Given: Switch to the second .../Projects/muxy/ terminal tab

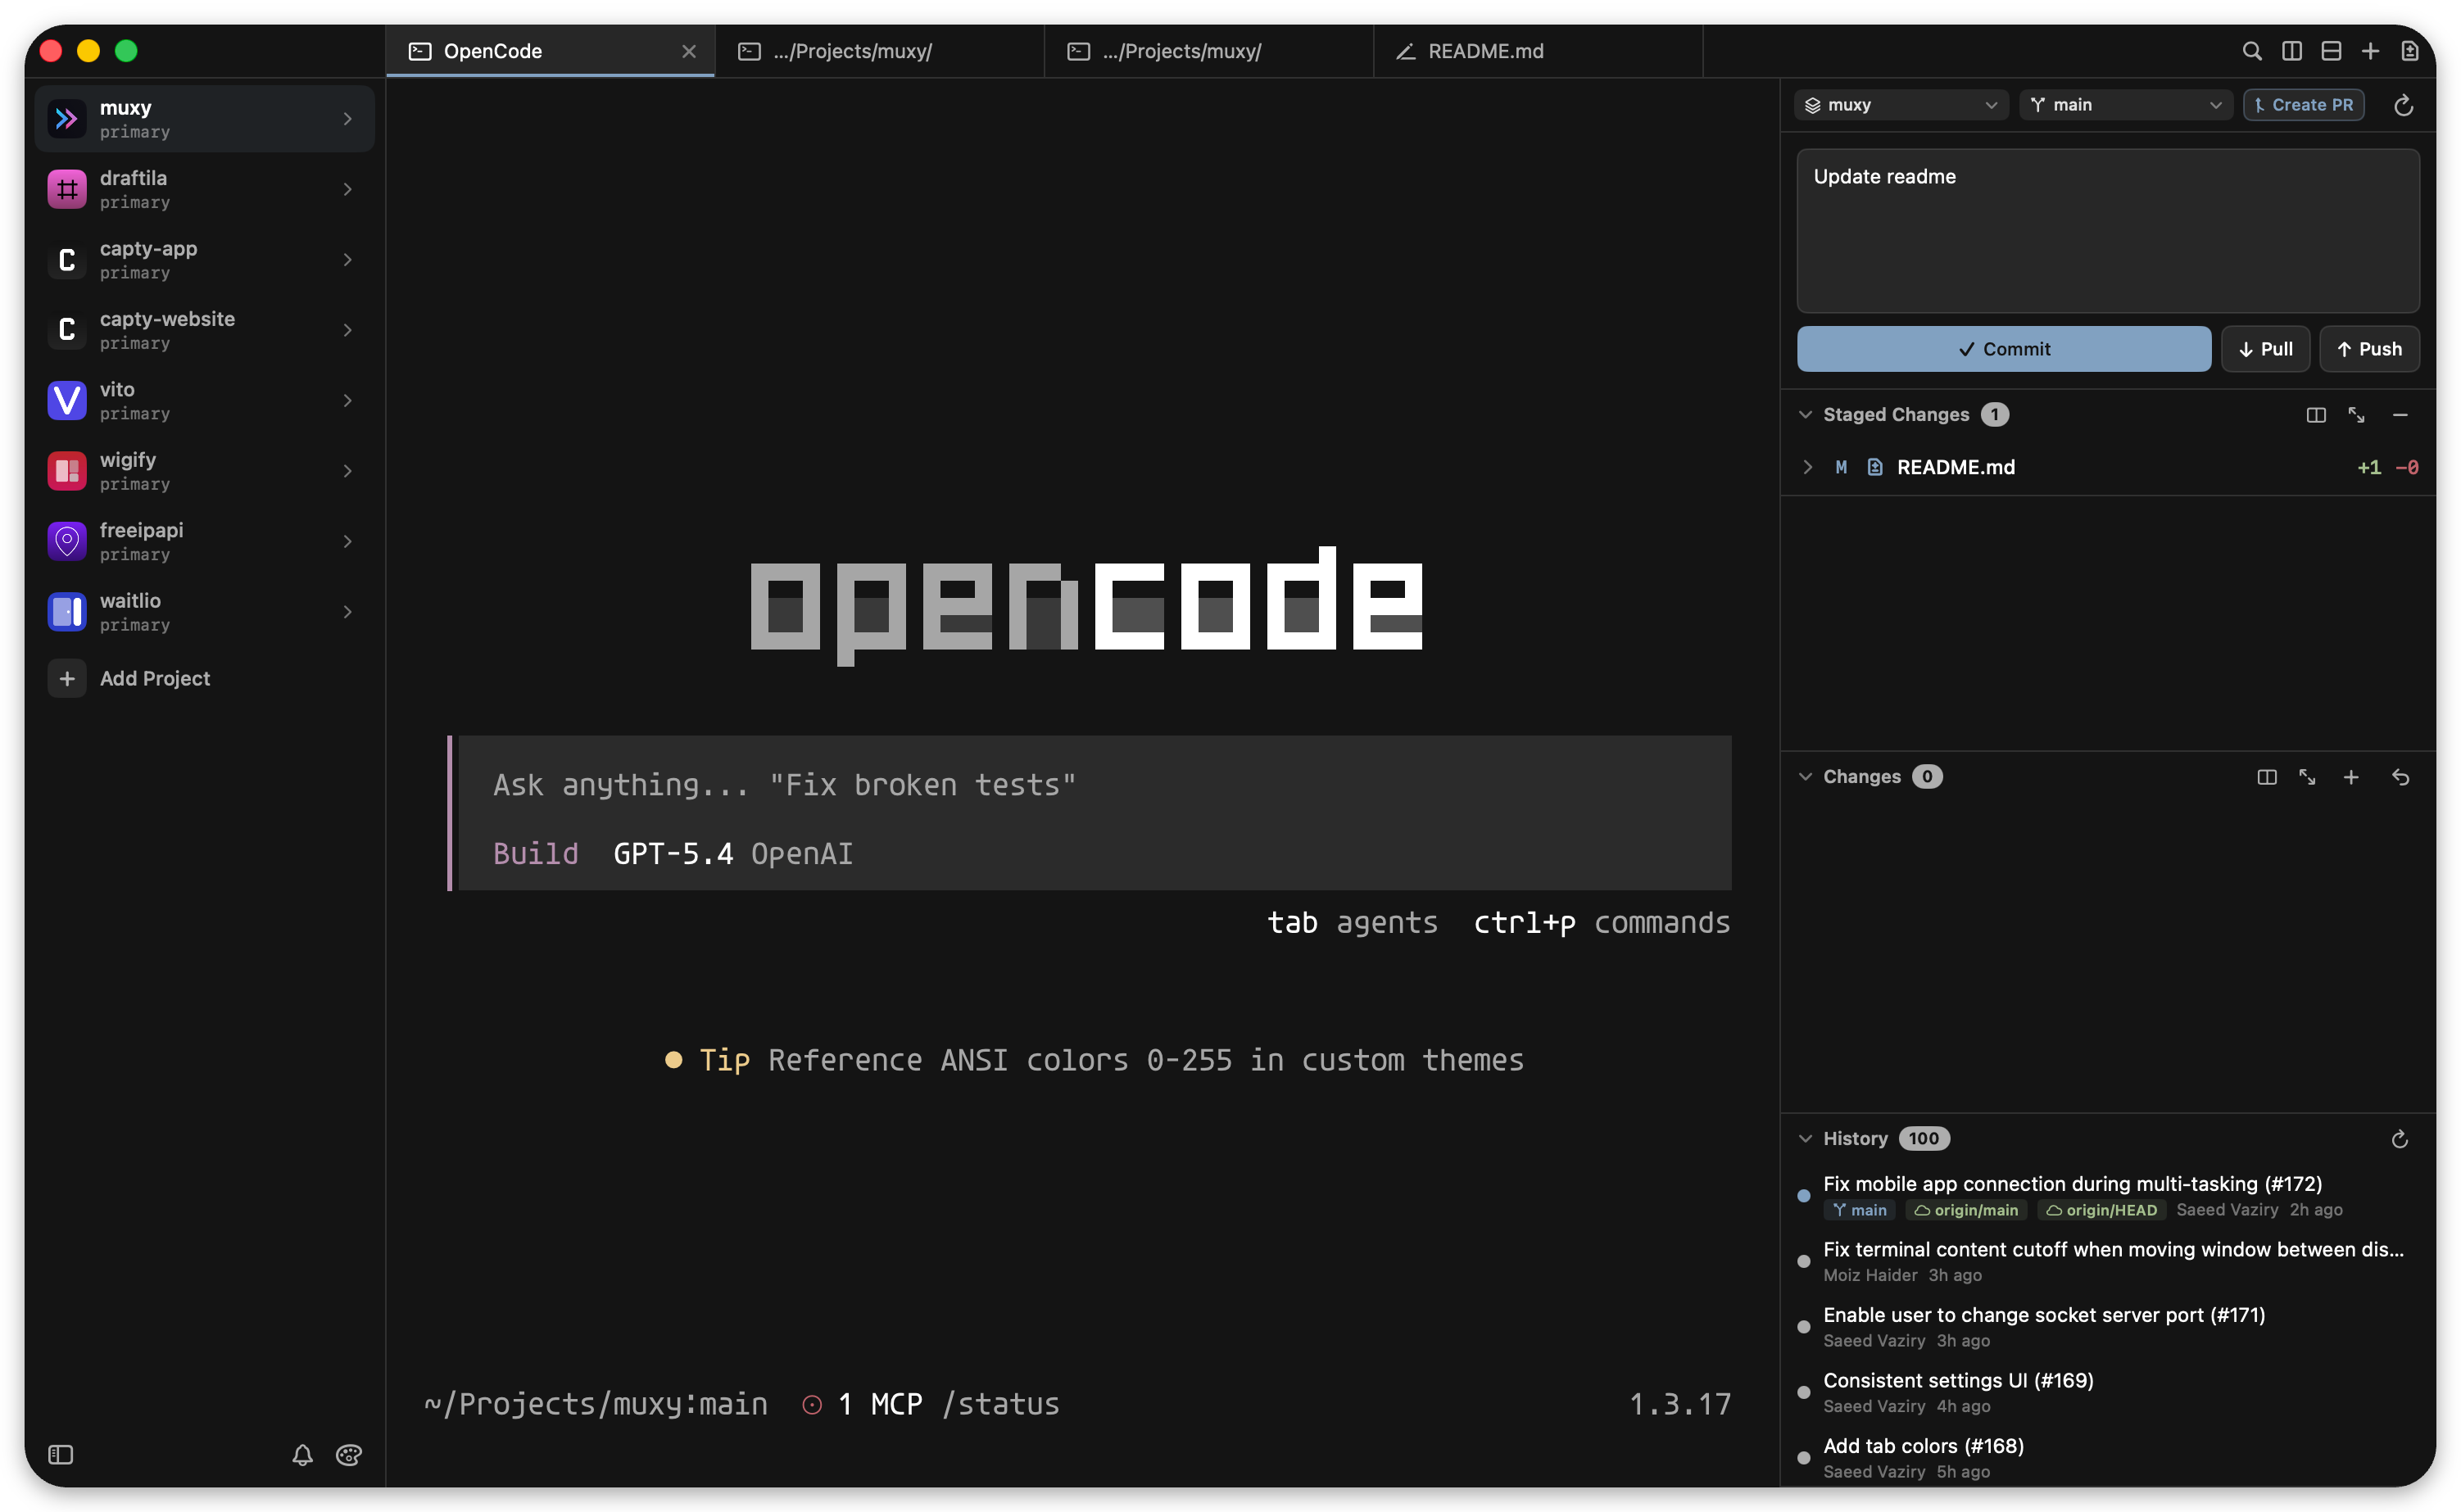Looking at the screenshot, I should point(1208,51).
